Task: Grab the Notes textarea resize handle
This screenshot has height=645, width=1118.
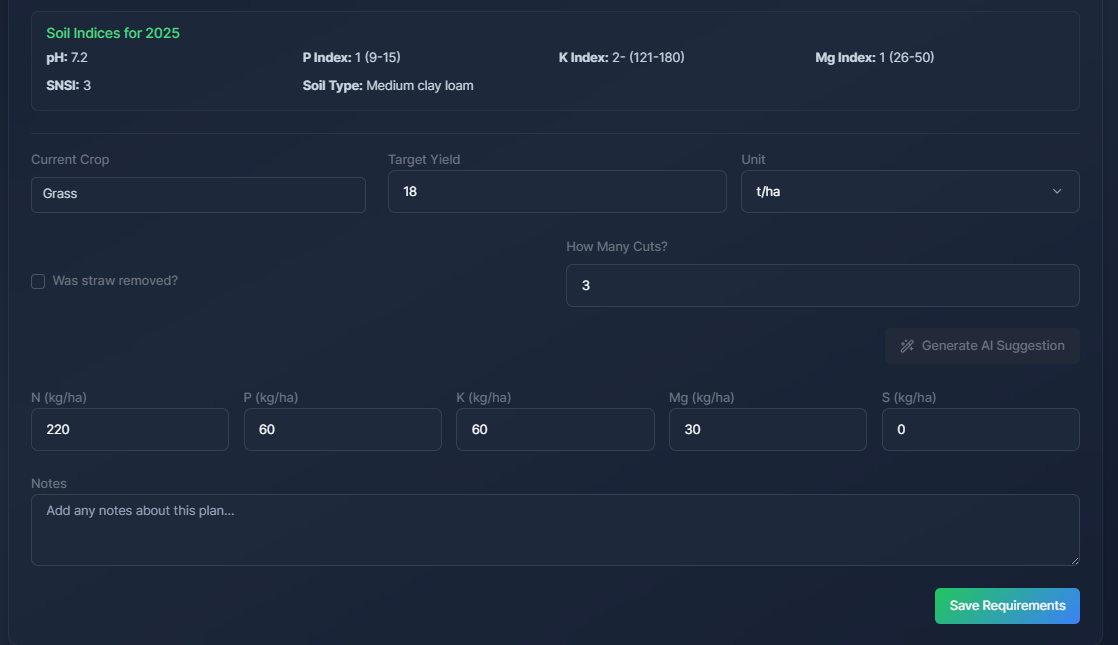Action: (1074, 560)
